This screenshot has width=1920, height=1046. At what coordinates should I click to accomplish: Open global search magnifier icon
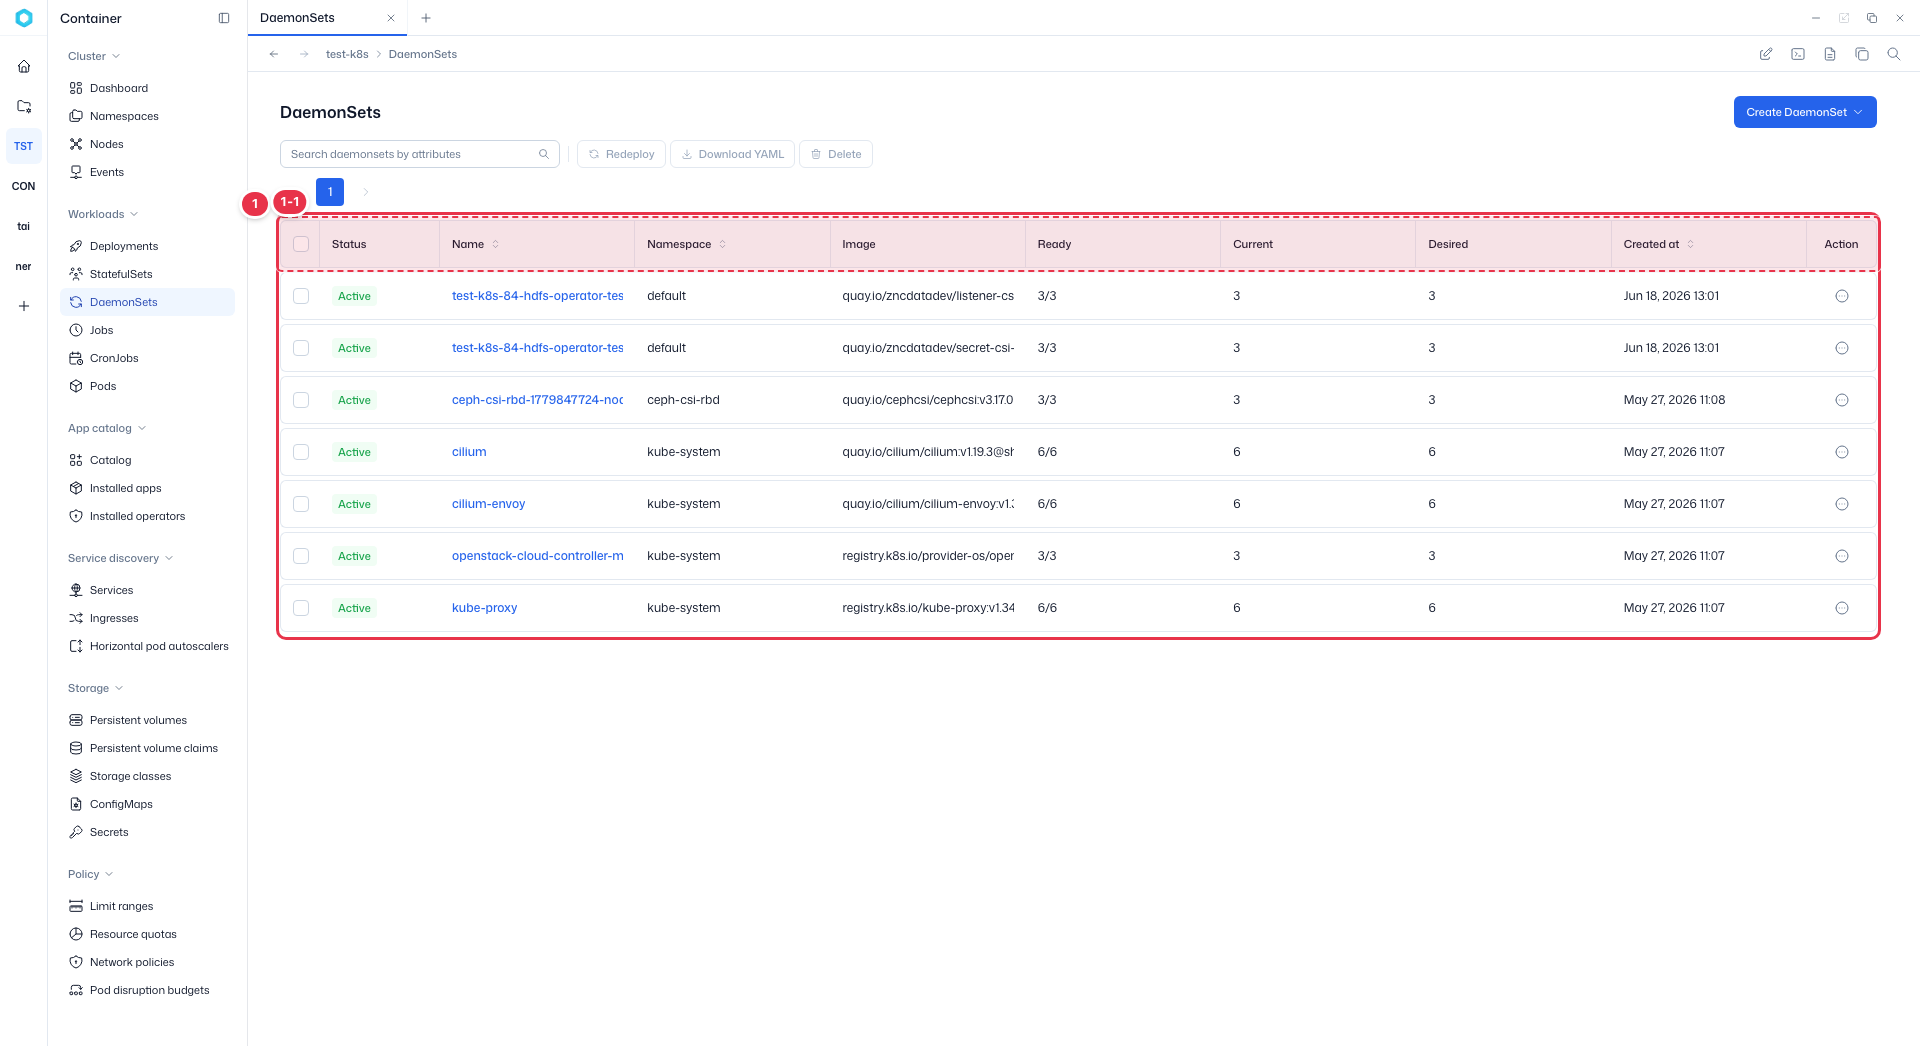1894,54
